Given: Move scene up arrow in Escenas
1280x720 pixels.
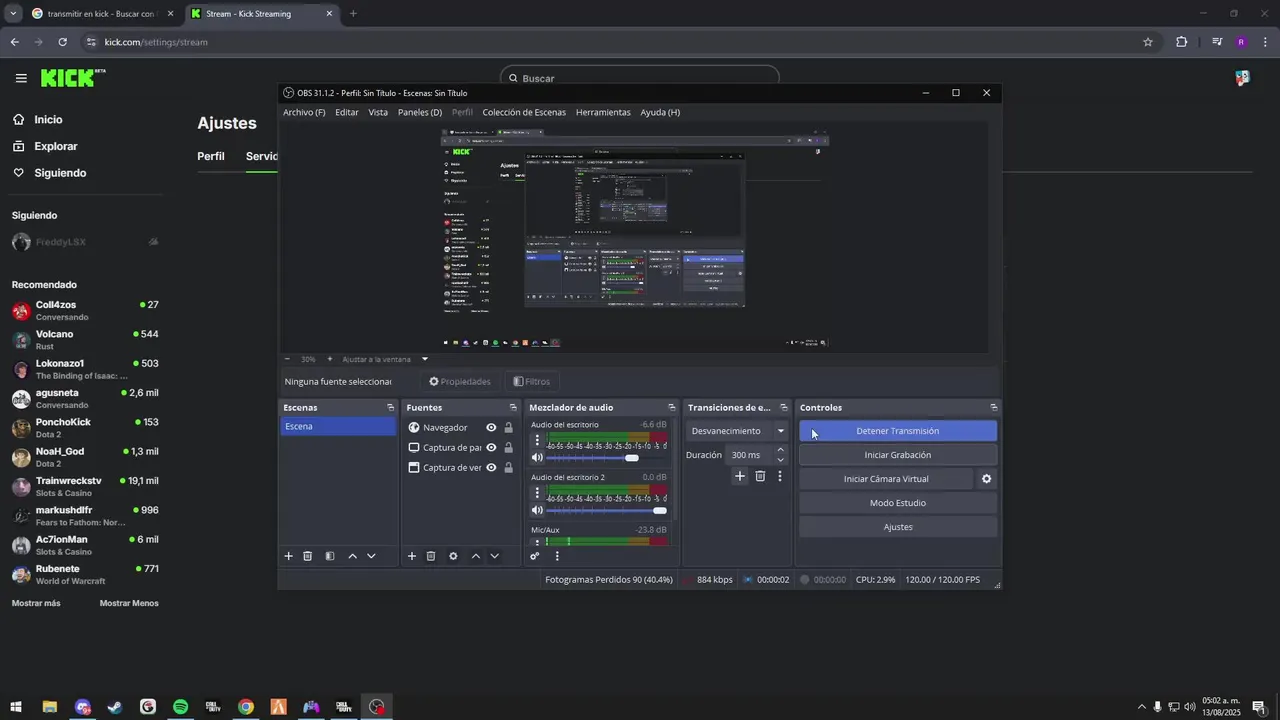Looking at the screenshot, I should point(352,556).
